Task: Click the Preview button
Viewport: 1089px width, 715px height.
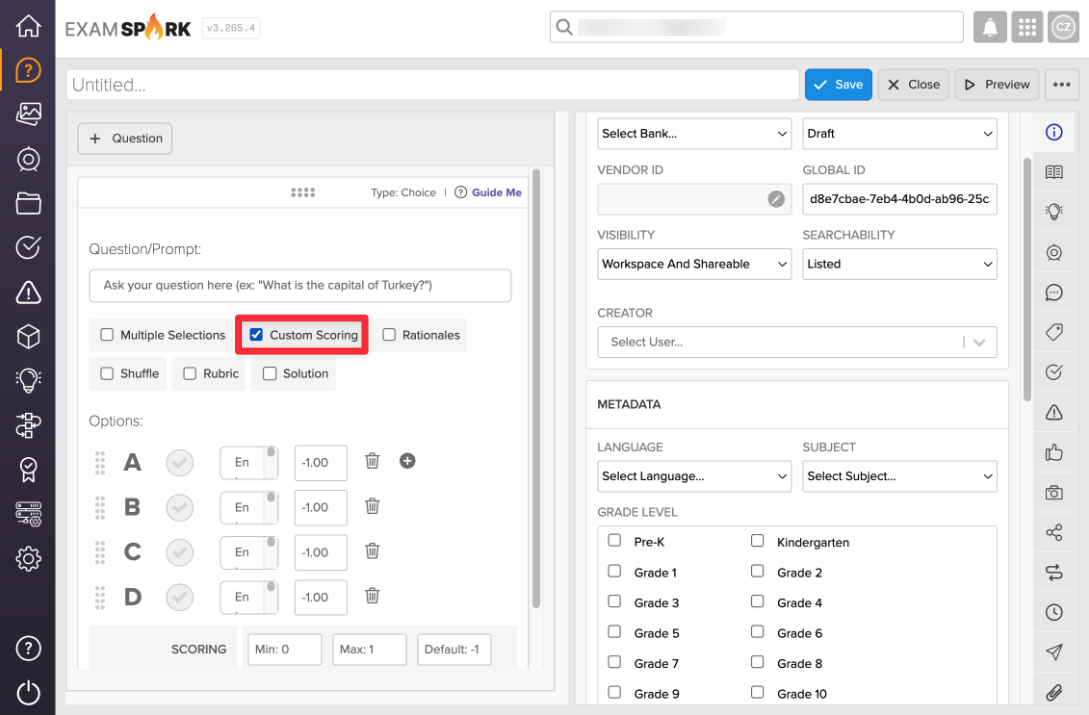Action: pyautogui.click(x=997, y=85)
